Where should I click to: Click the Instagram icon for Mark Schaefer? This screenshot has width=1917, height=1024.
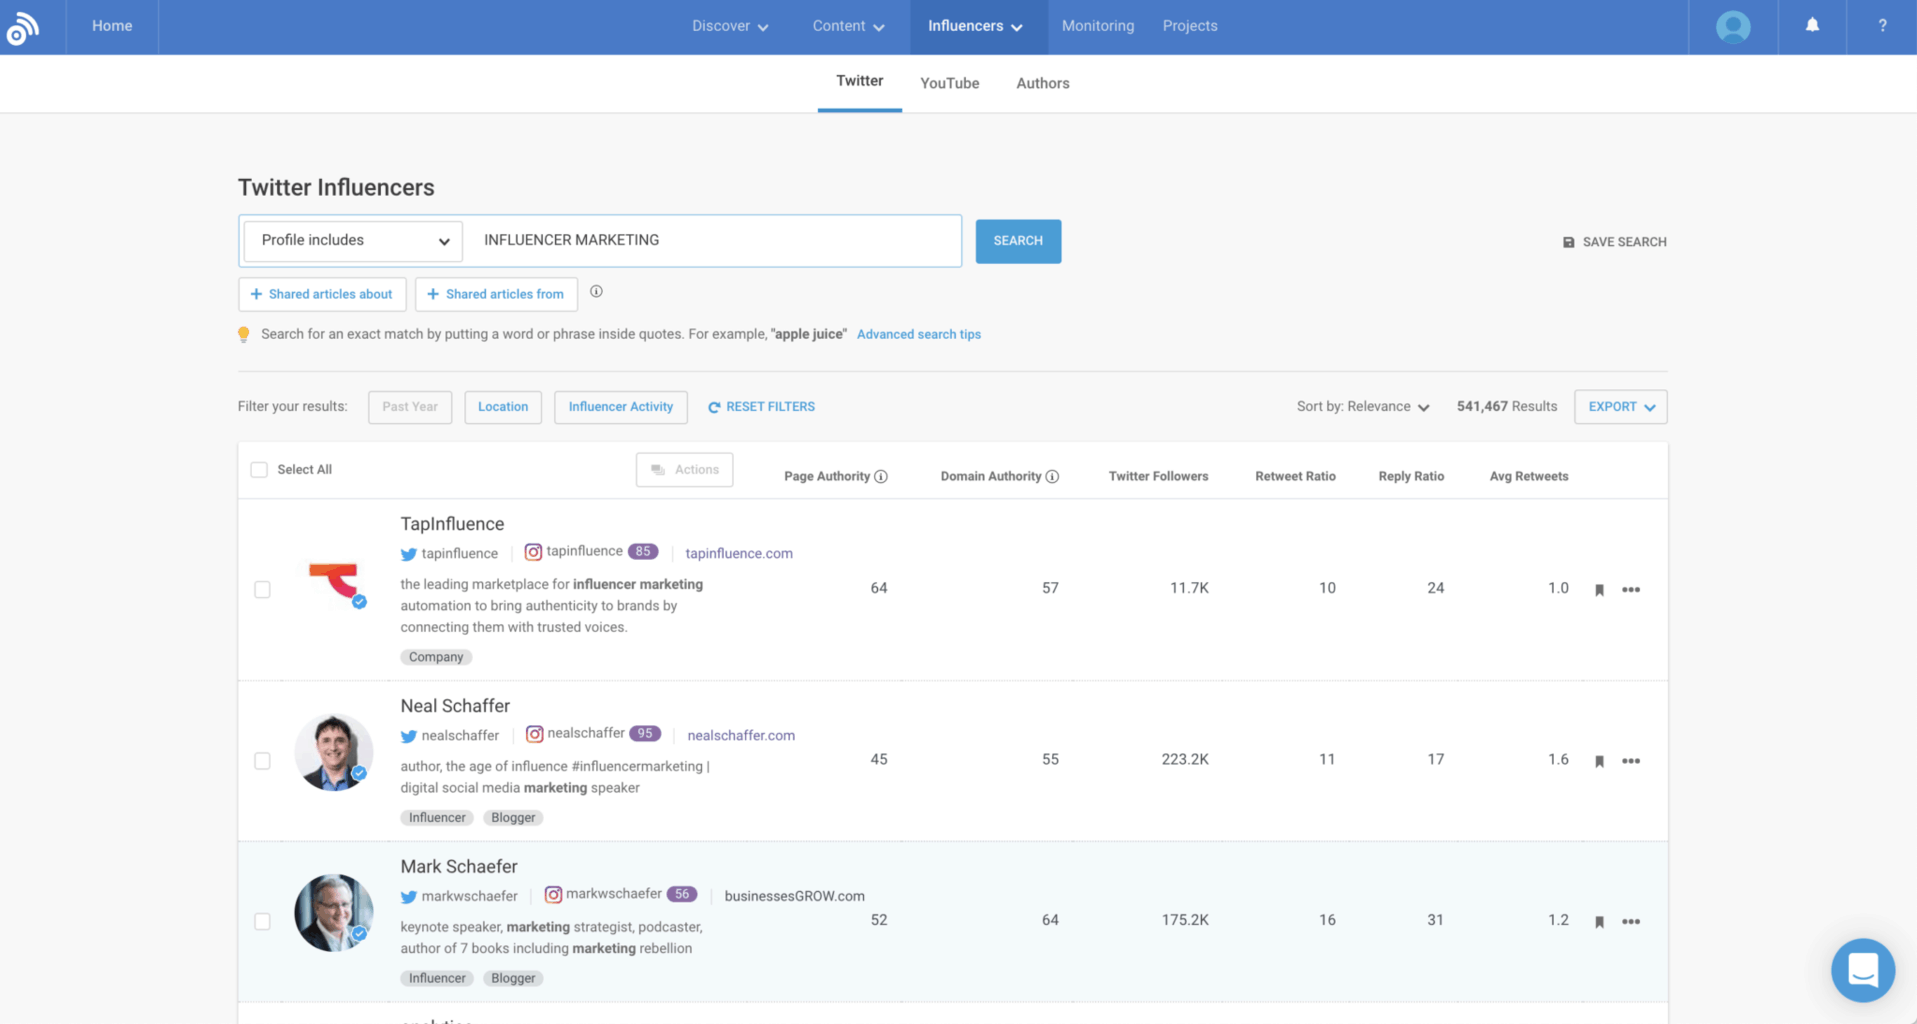553,895
